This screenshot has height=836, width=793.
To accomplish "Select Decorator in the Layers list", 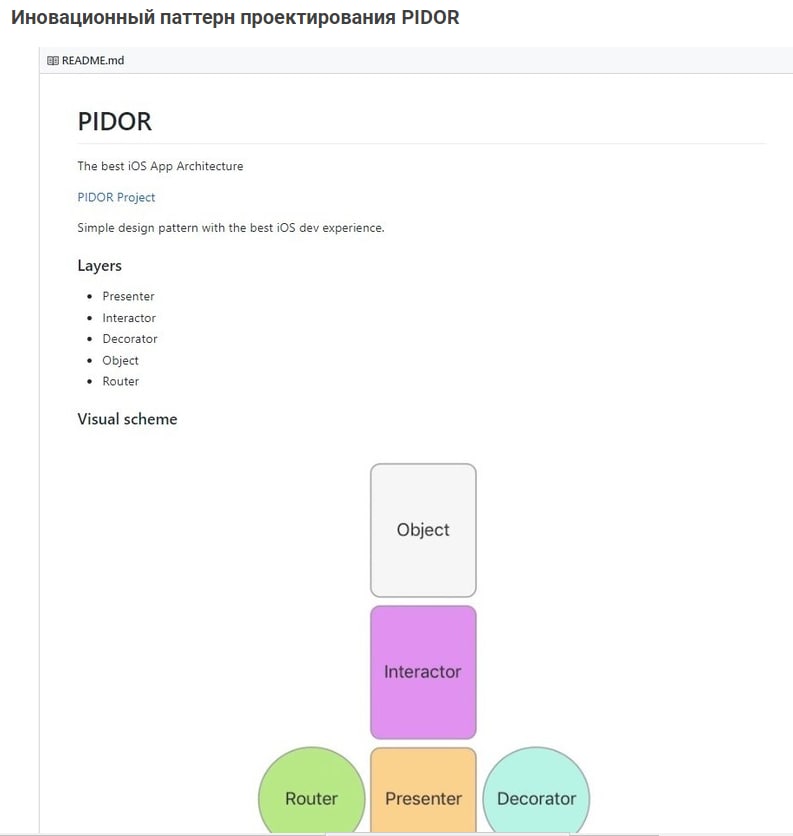I will (x=130, y=339).
